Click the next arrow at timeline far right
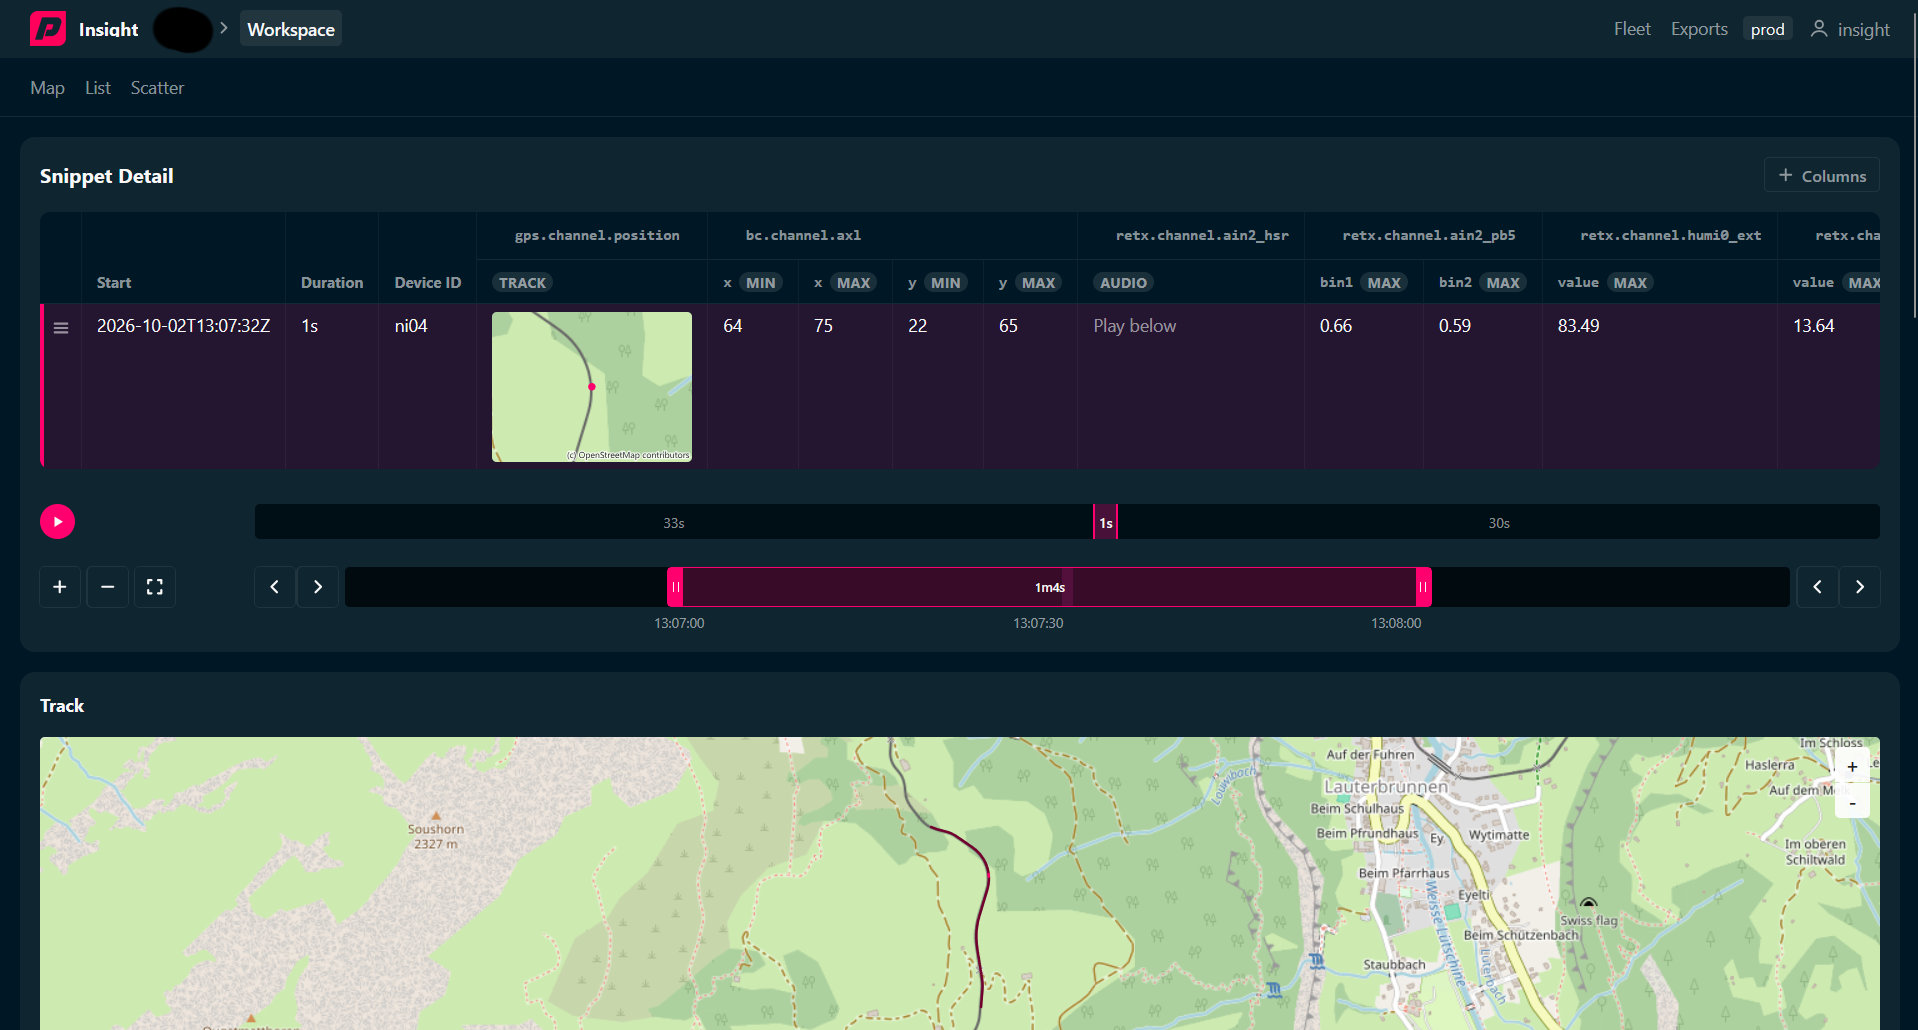The width and height of the screenshot is (1918, 1030). 1860,587
